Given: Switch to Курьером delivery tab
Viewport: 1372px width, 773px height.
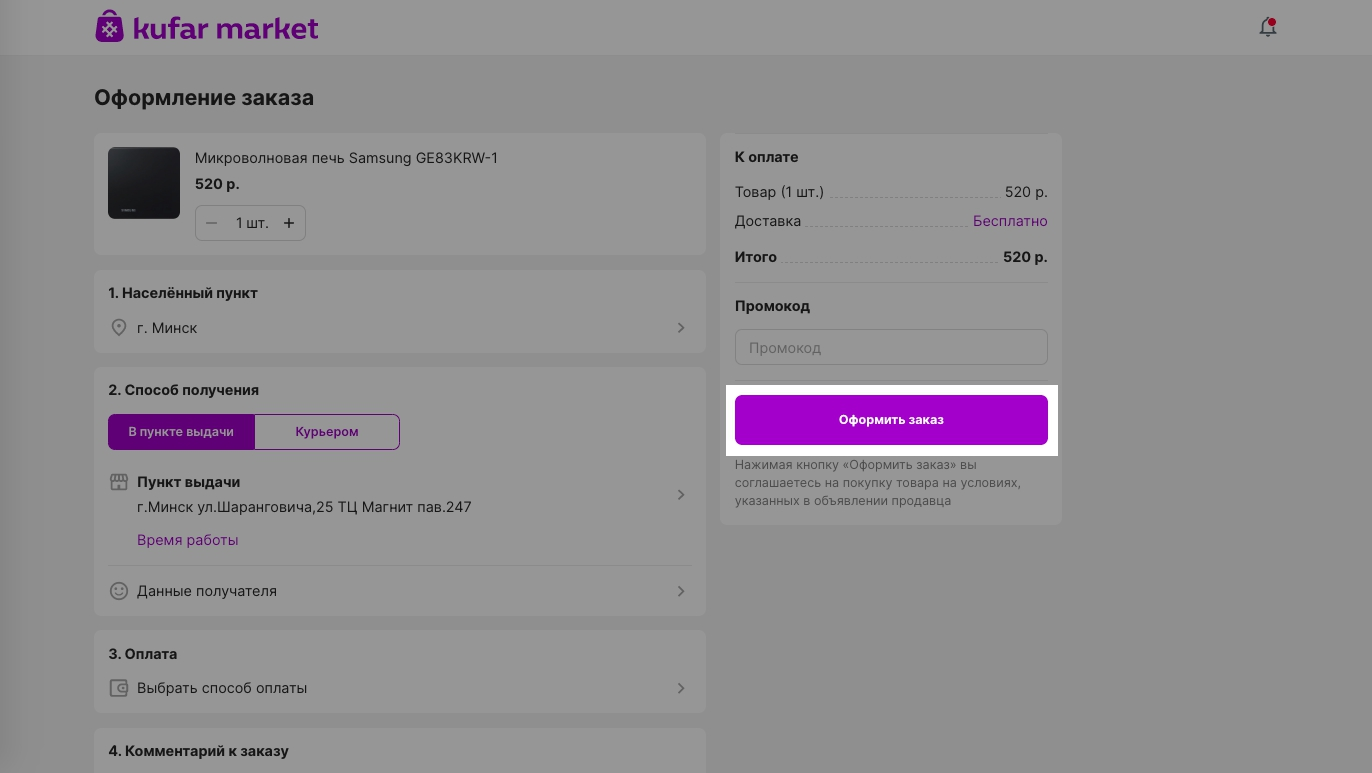Looking at the screenshot, I should 327,432.
